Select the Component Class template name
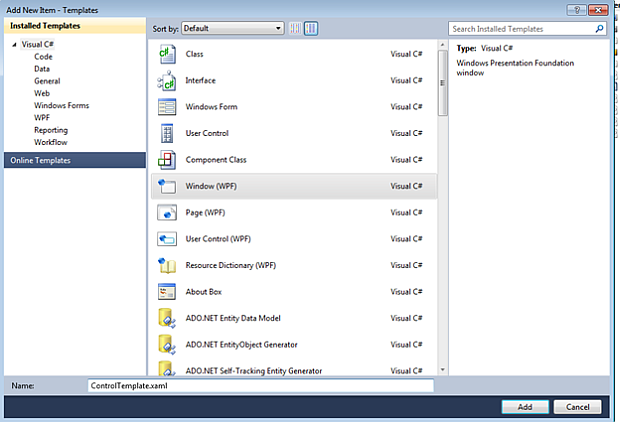The image size is (620, 422). (x=216, y=160)
